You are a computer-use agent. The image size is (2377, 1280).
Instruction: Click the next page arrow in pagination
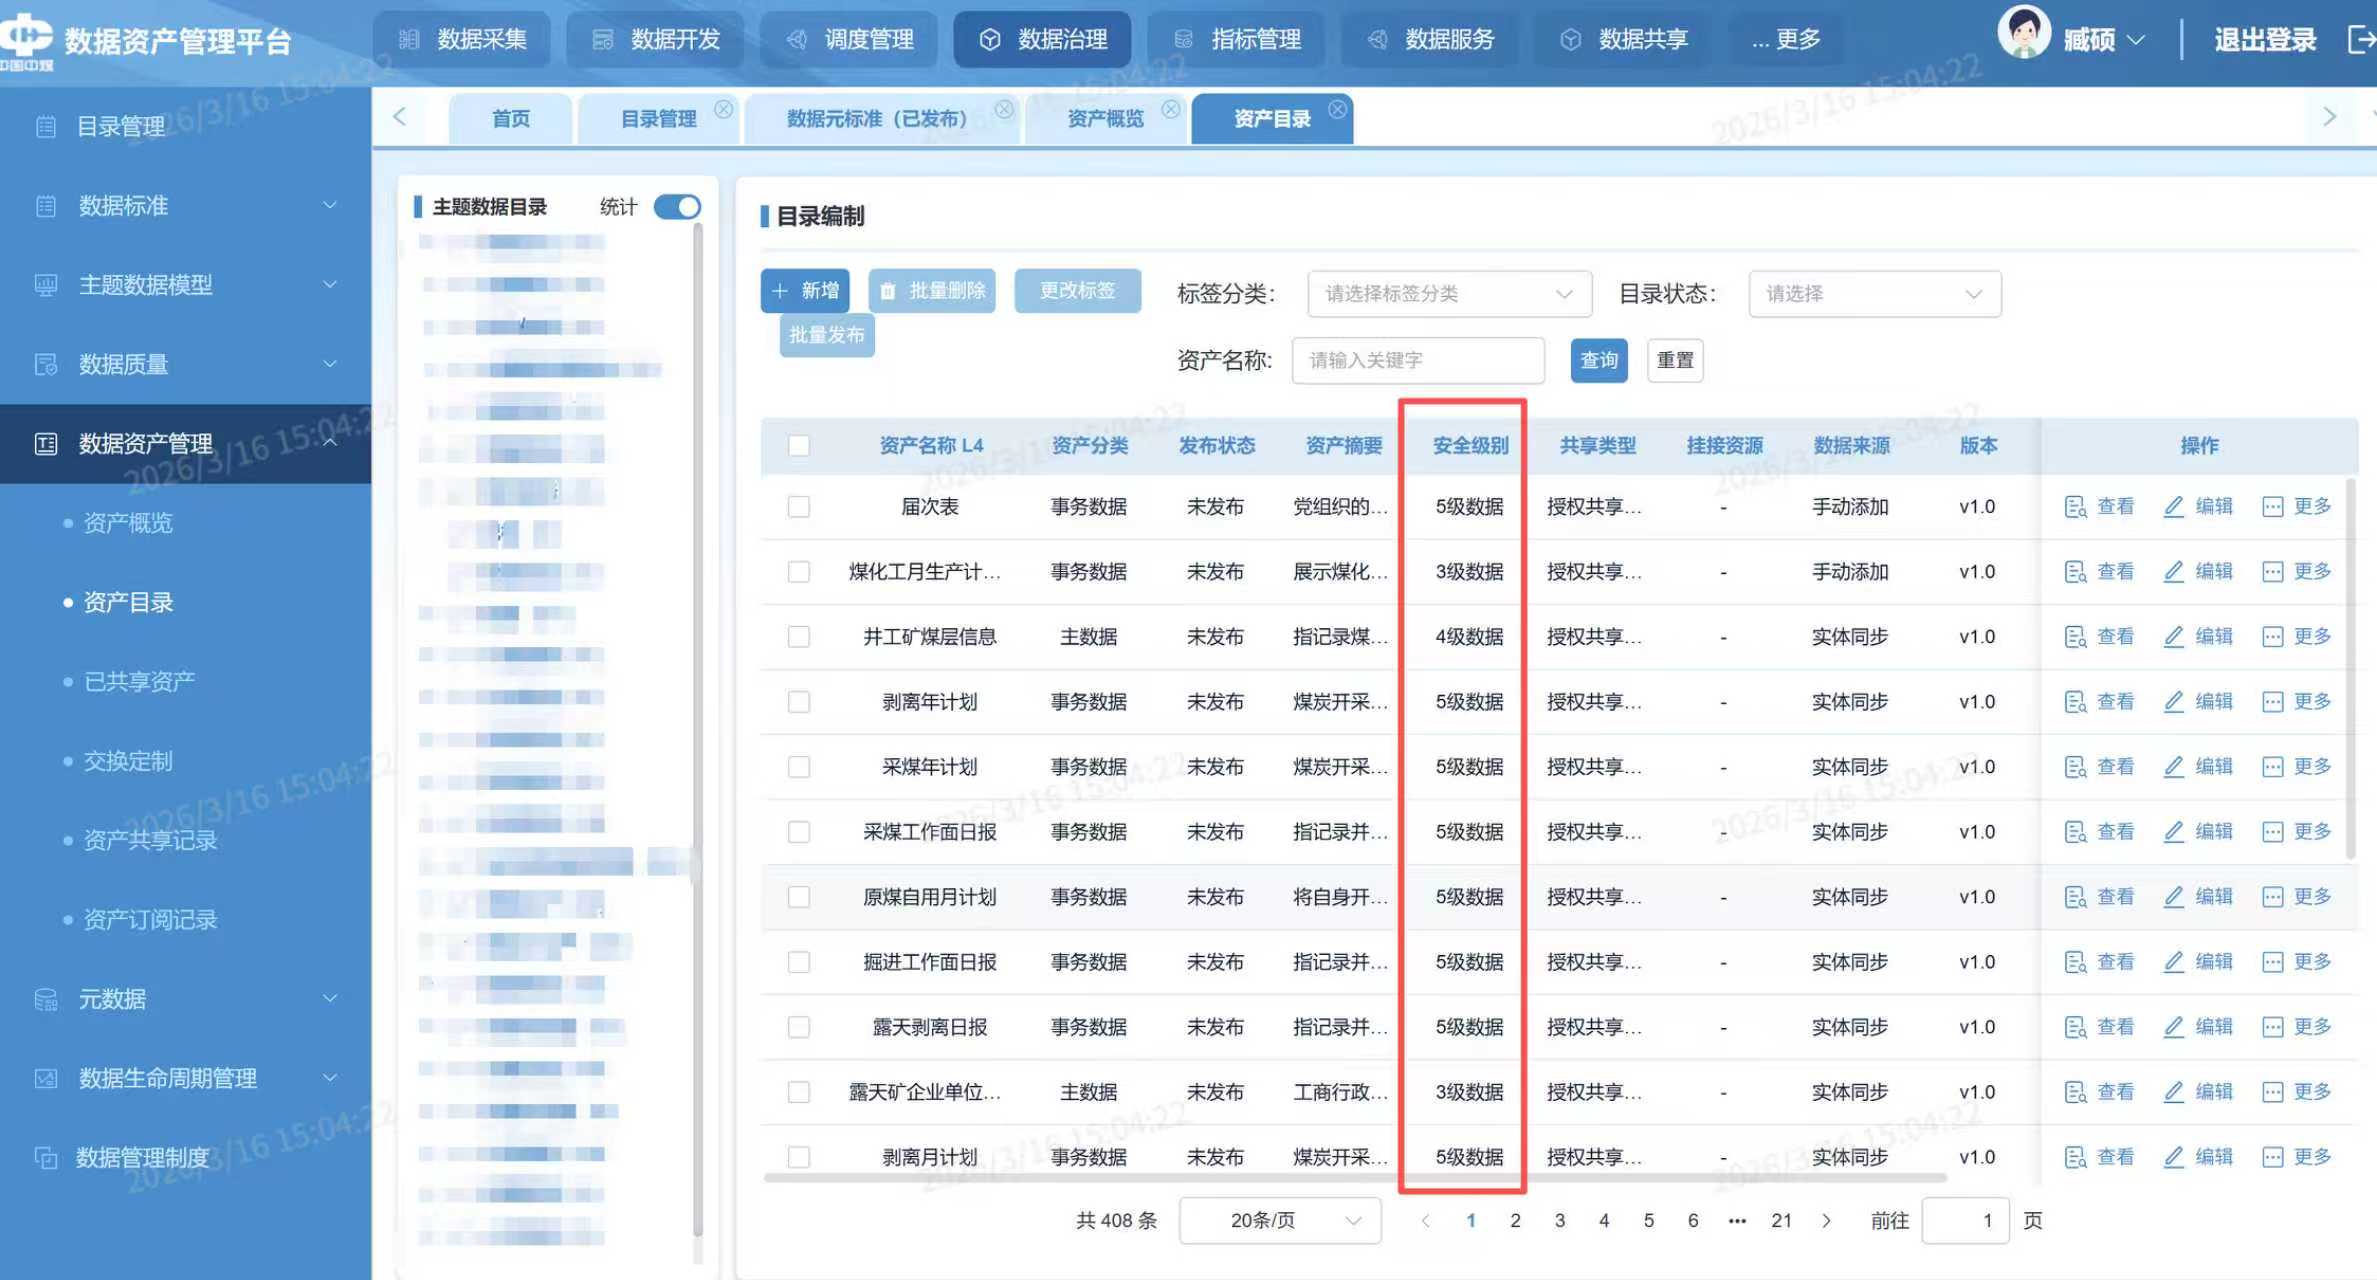click(x=1826, y=1220)
